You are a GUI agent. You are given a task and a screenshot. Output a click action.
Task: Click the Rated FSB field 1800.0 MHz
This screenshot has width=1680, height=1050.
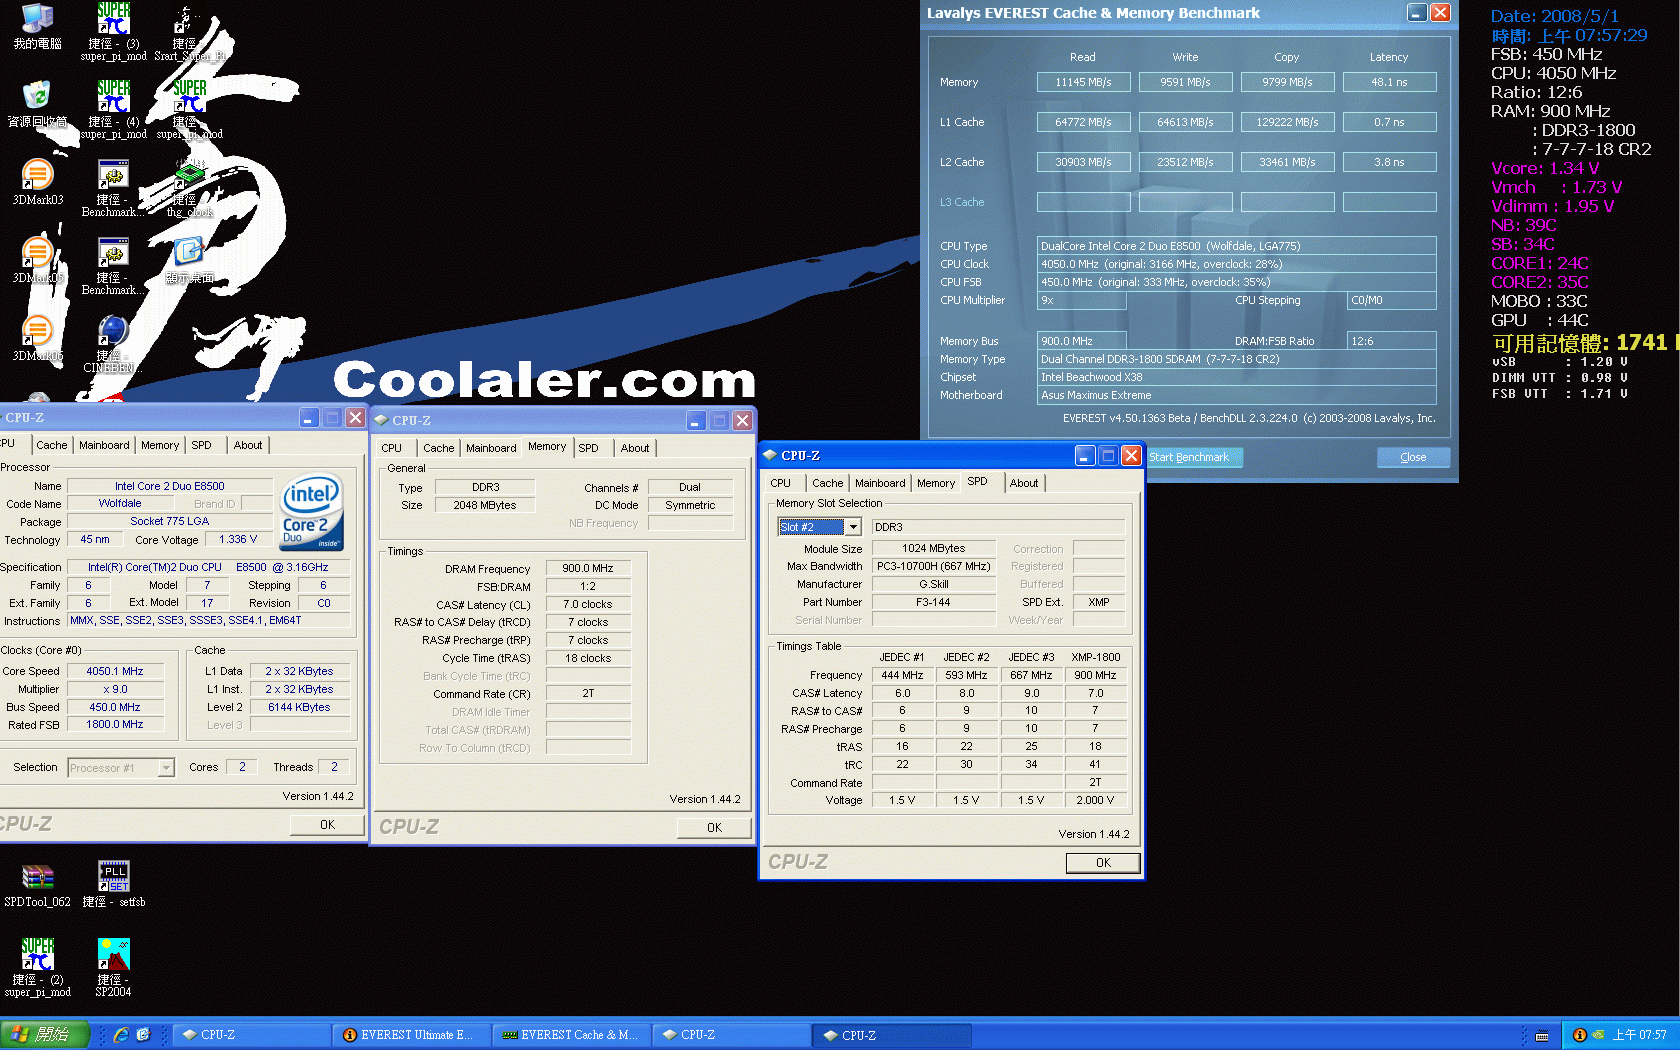tap(115, 725)
